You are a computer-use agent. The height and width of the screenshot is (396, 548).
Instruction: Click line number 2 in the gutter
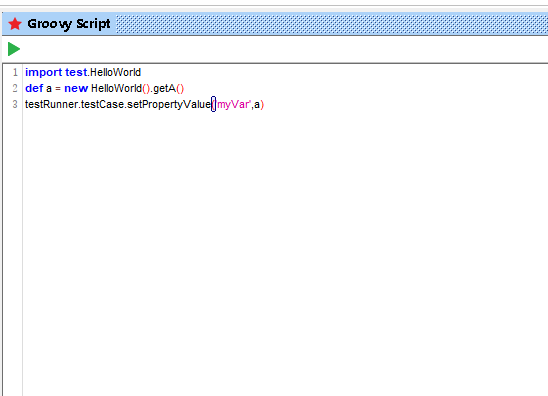coord(15,88)
